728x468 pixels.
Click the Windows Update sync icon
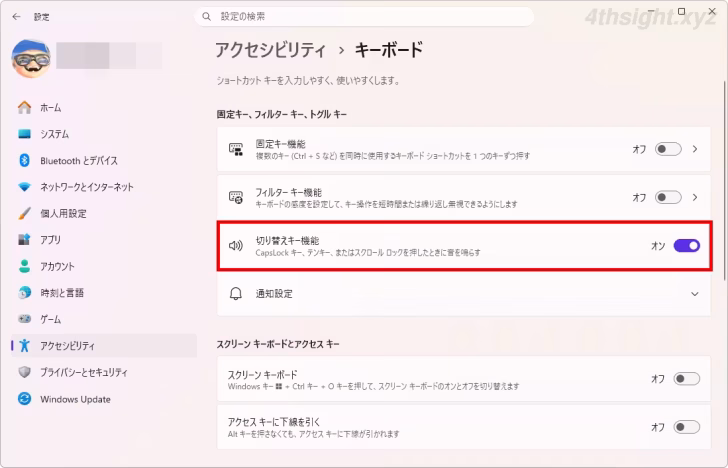pyautogui.click(x=24, y=399)
